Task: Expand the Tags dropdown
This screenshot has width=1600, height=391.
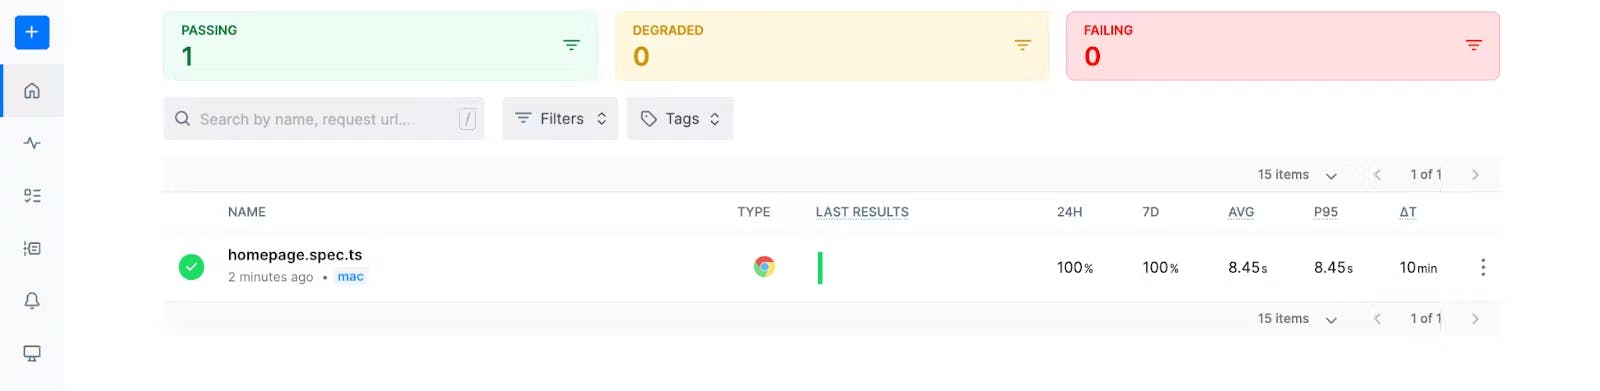Action: tap(680, 118)
